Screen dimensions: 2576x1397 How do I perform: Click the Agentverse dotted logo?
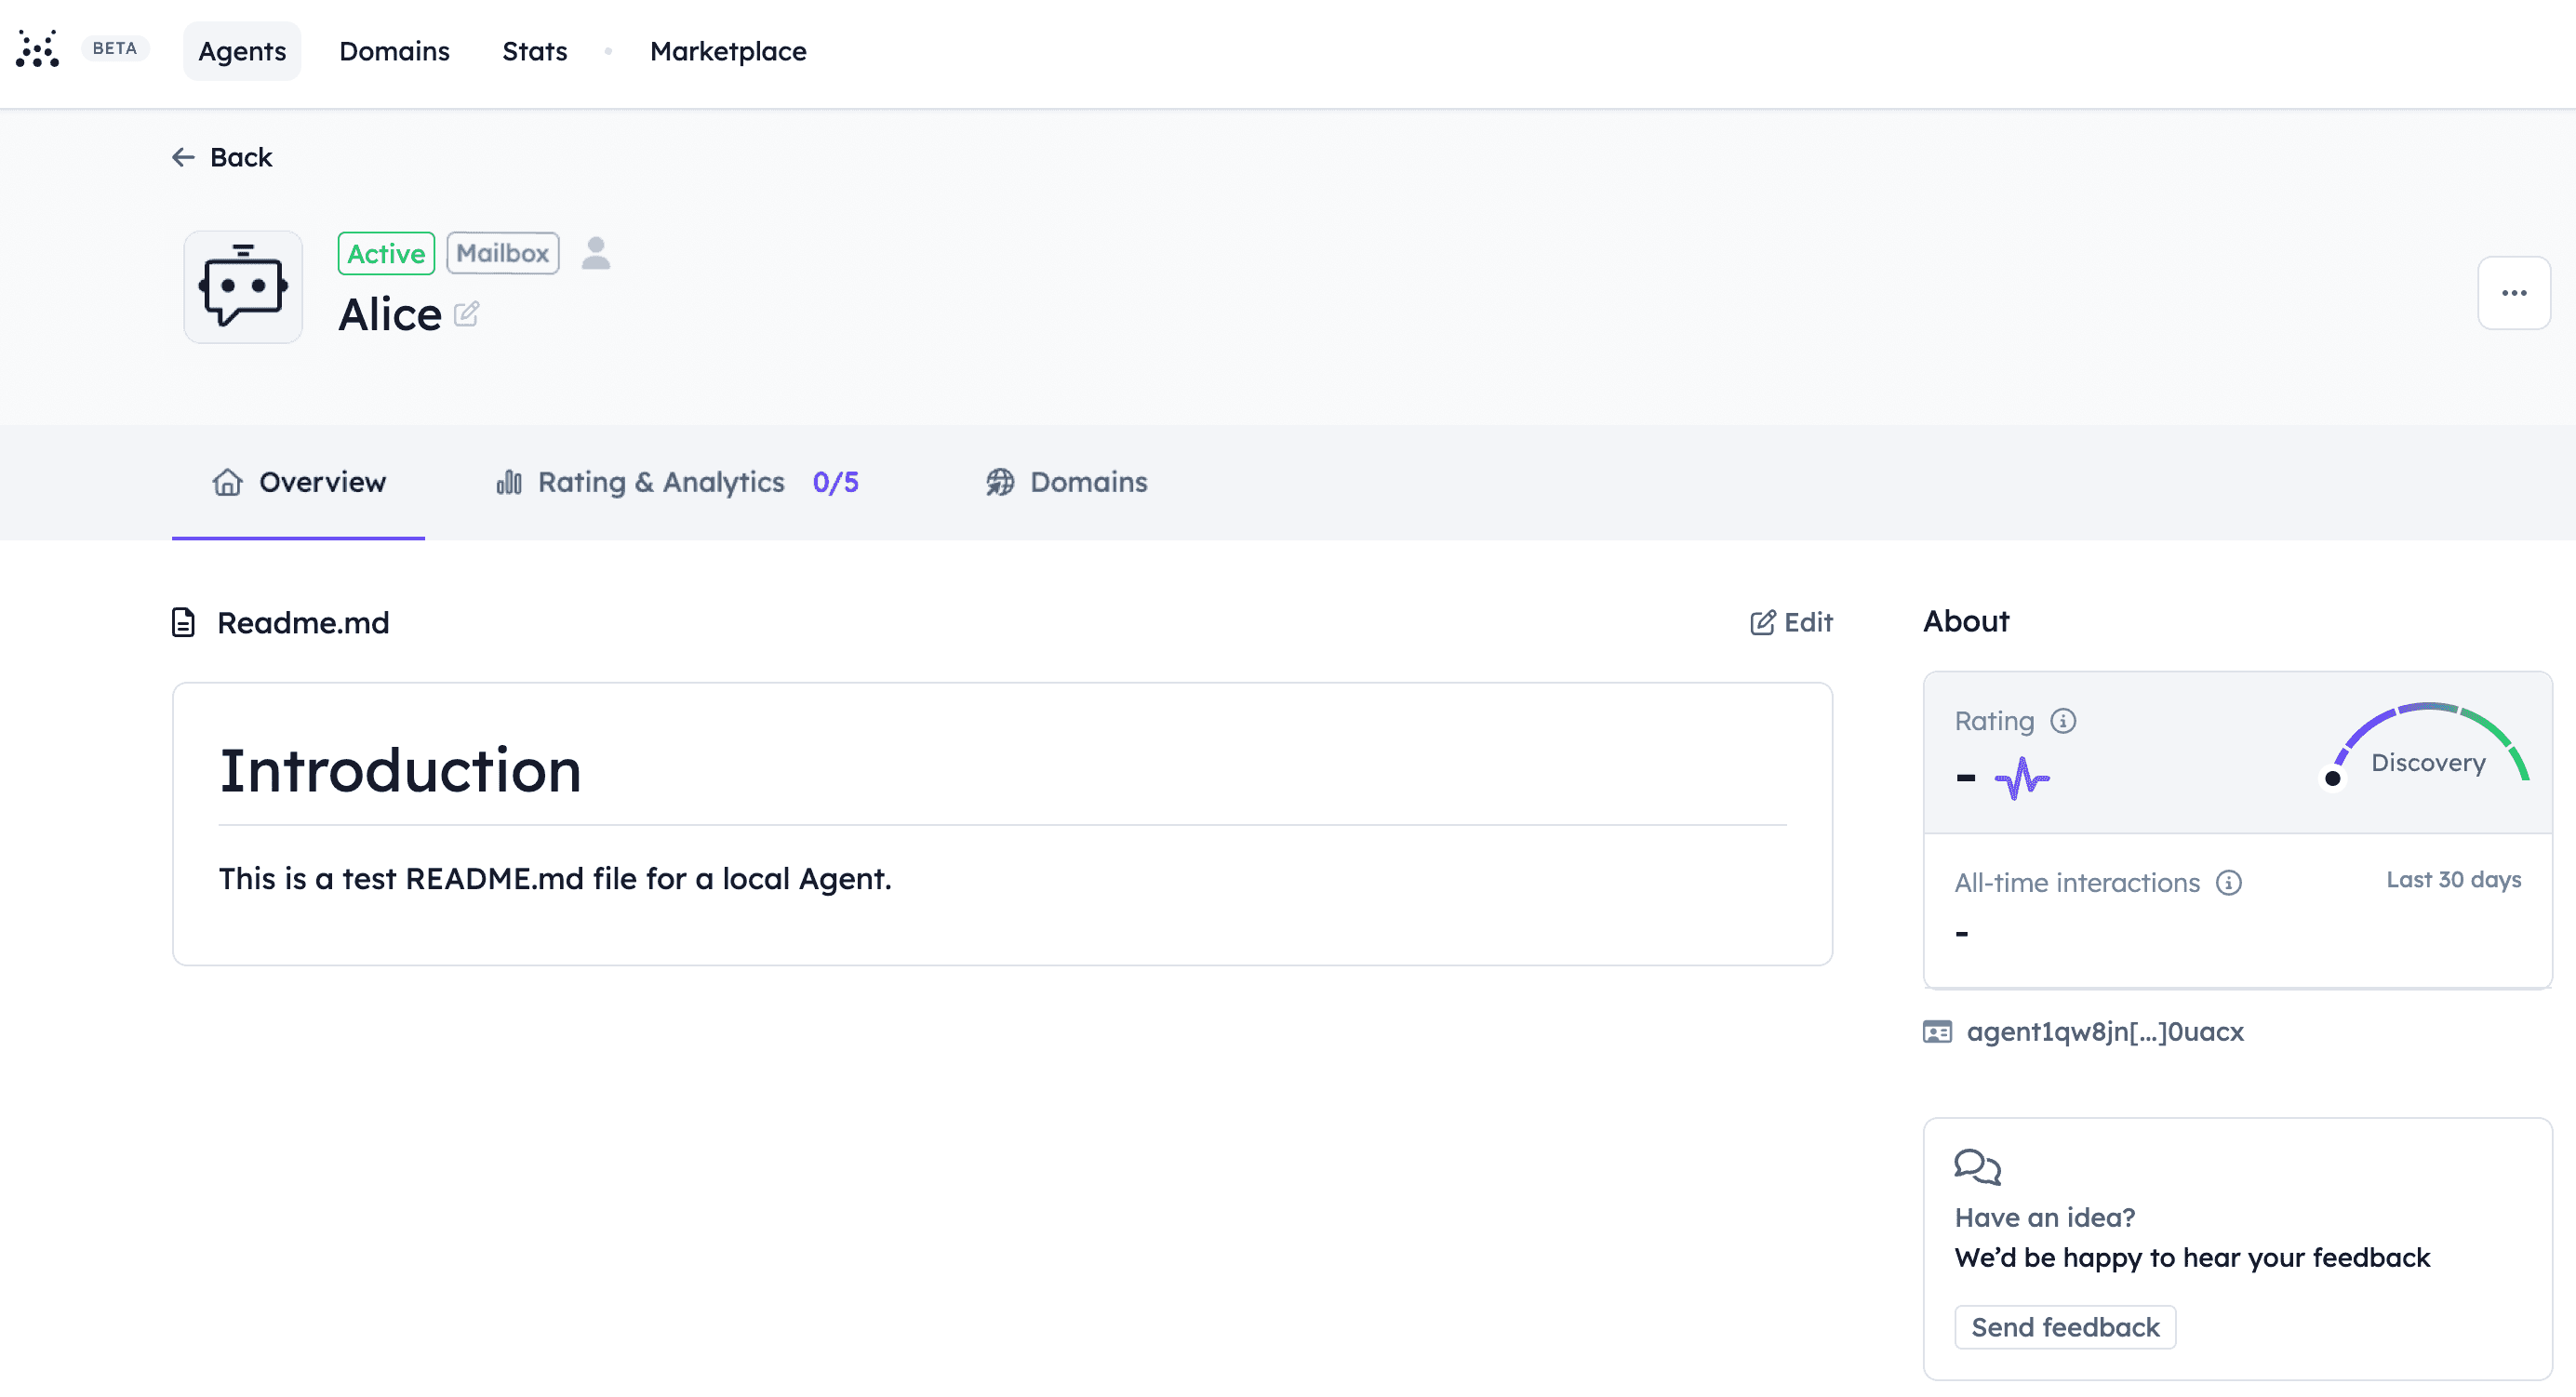(x=38, y=49)
